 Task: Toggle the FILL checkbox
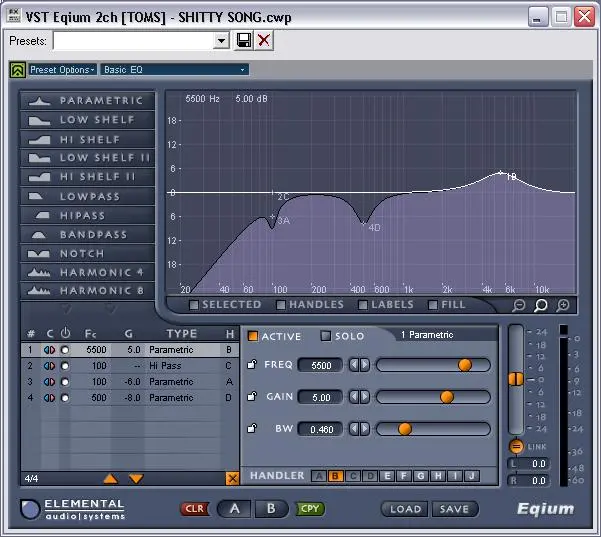433,305
